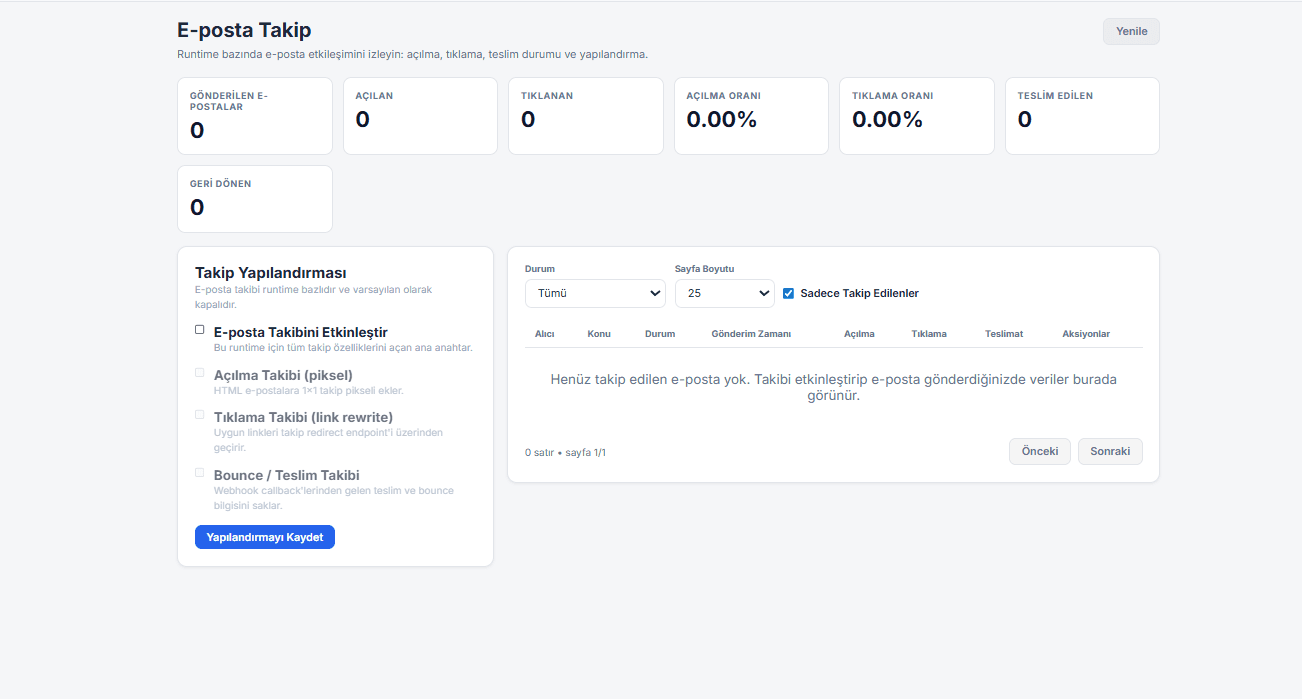Select the Gönderilen E-postalar stat card
The height and width of the screenshot is (699, 1302).
(x=255, y=116)
